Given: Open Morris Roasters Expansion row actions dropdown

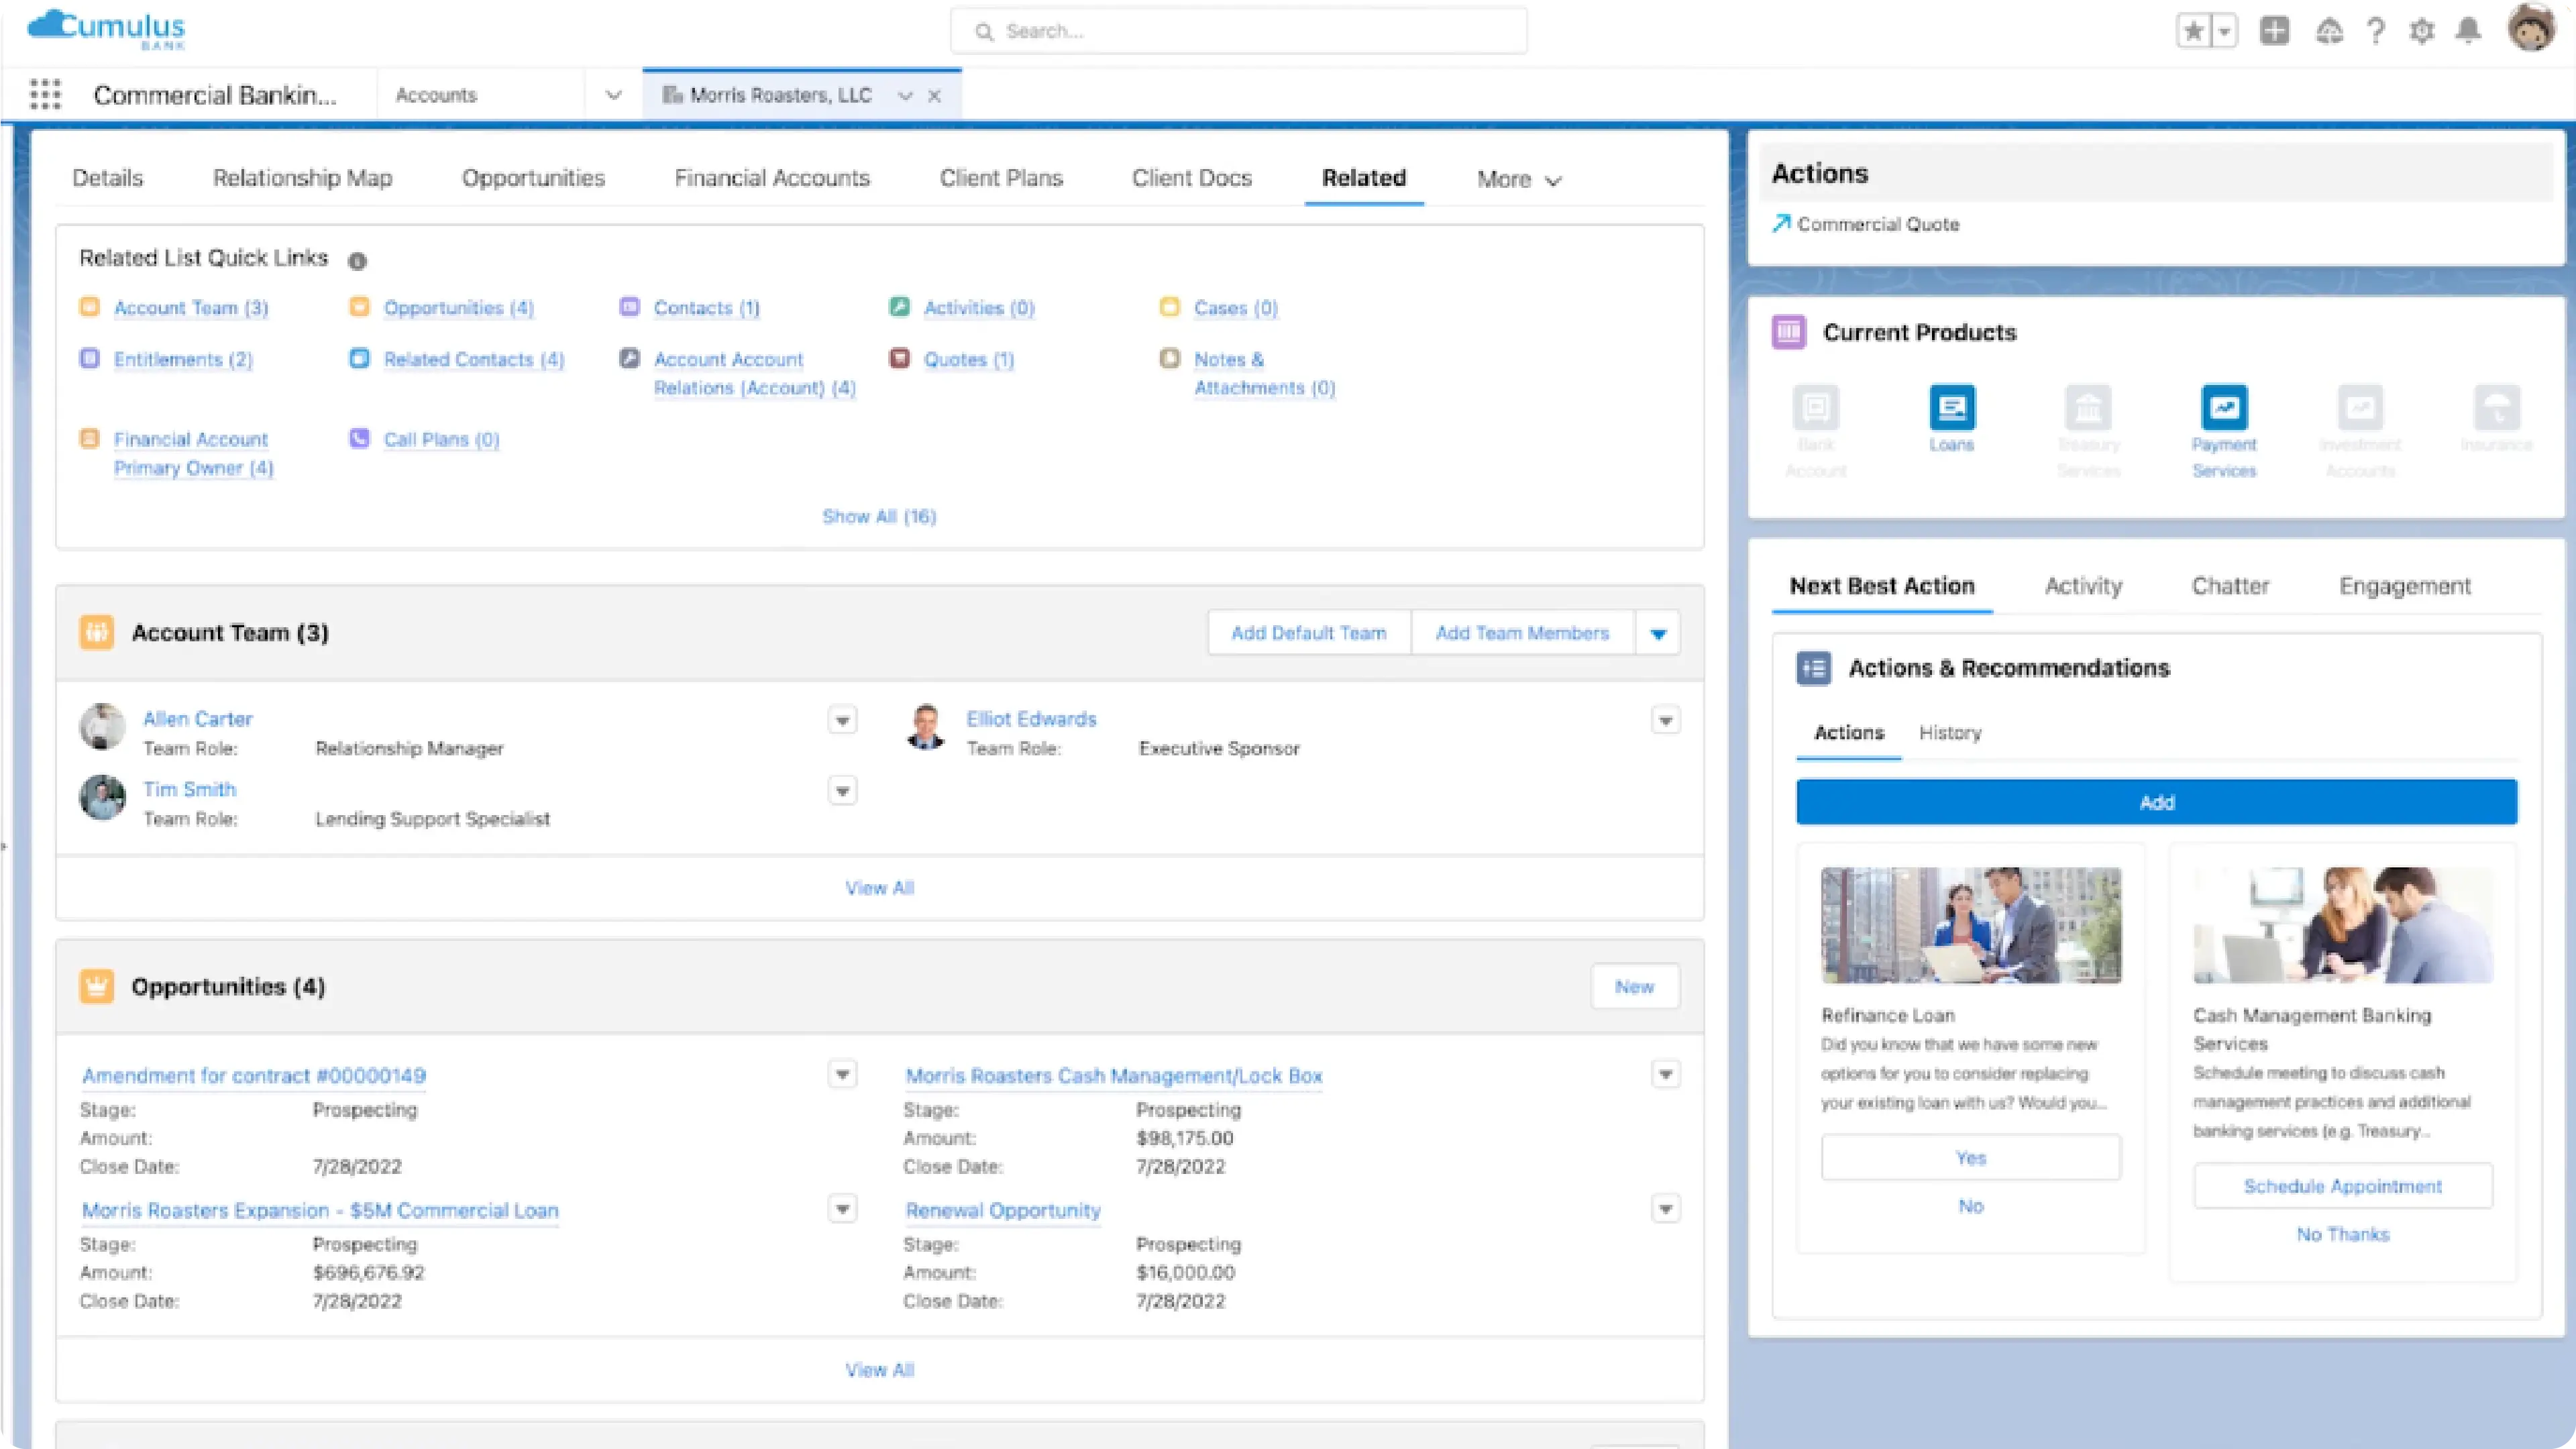Looking at the screenshot, I should (842, 1209).
